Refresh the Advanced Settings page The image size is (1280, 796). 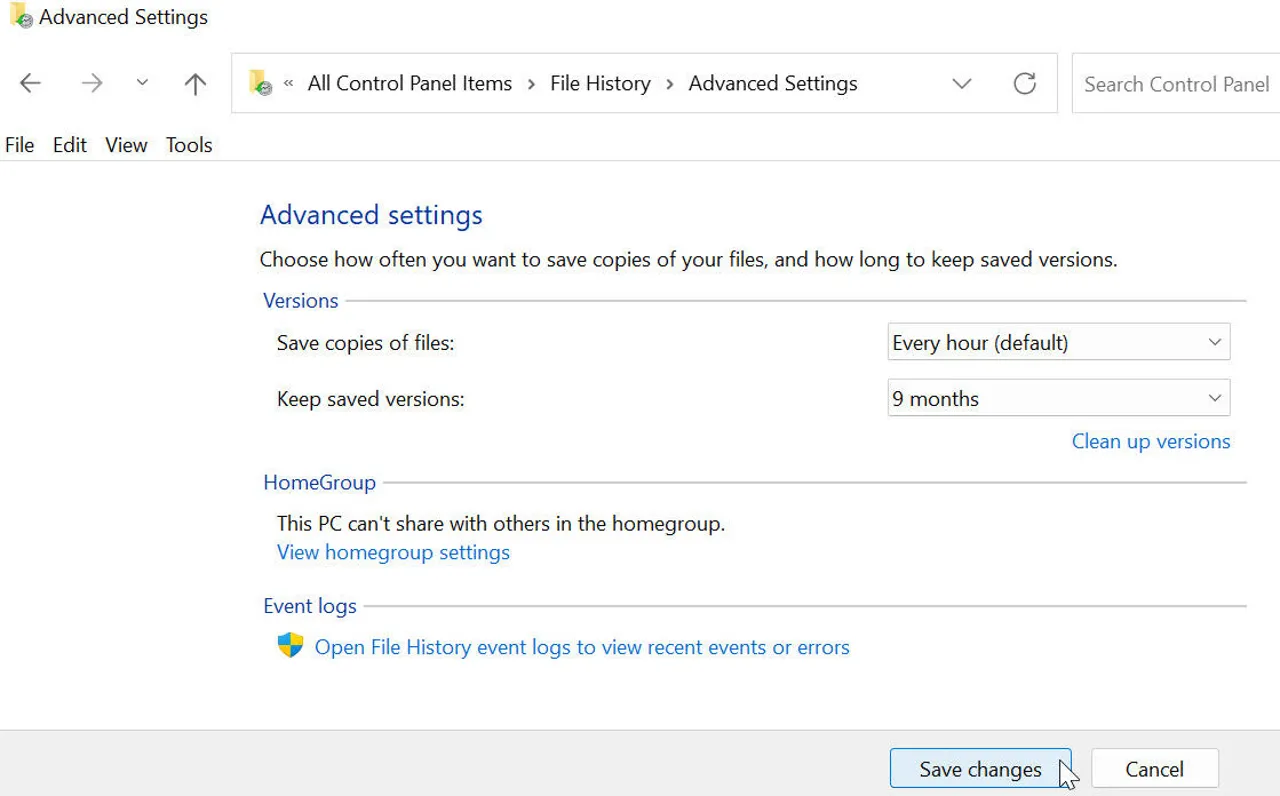pos(1024,84)
